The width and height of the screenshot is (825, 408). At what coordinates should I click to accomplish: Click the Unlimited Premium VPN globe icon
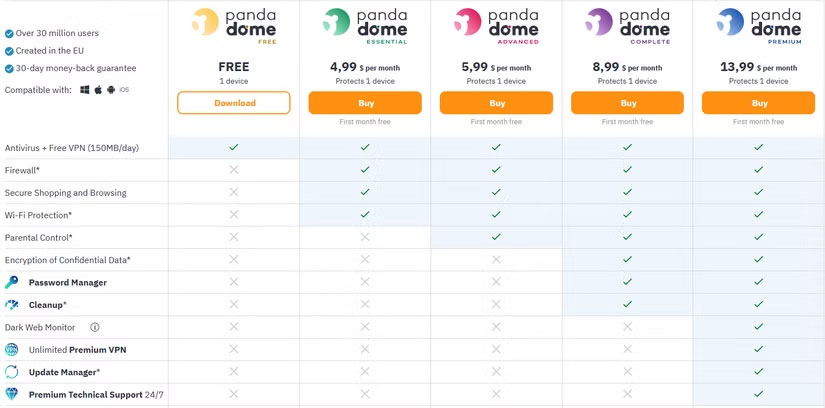tap(12, 350)
